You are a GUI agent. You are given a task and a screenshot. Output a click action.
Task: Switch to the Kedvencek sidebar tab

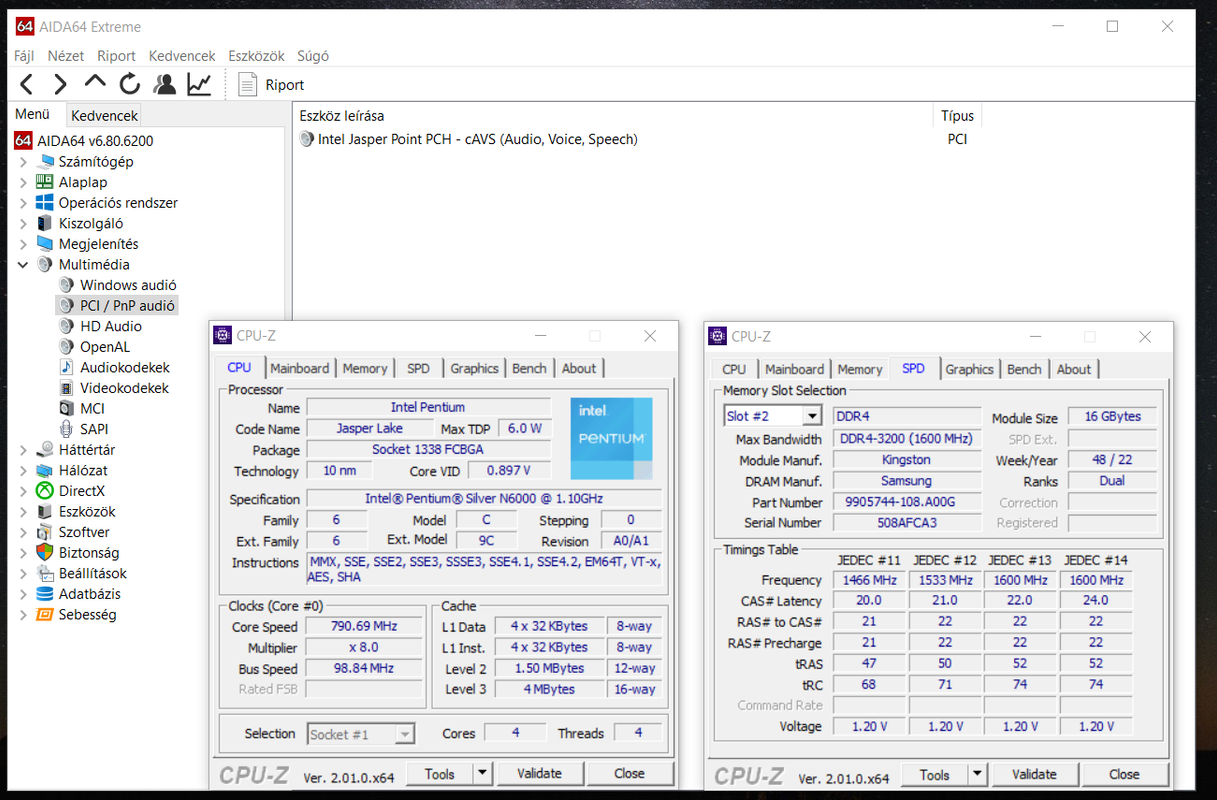point(105,116)
